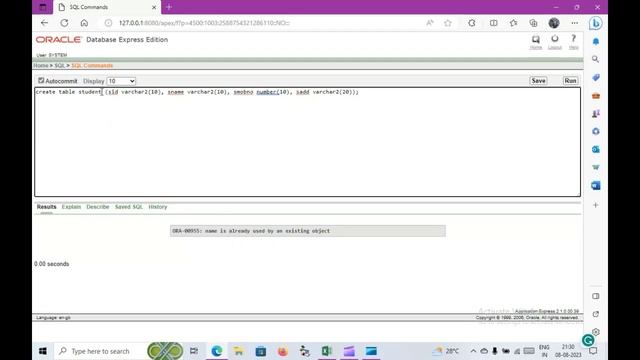
Task: Run the SQL command
Action: pos(570,81)
